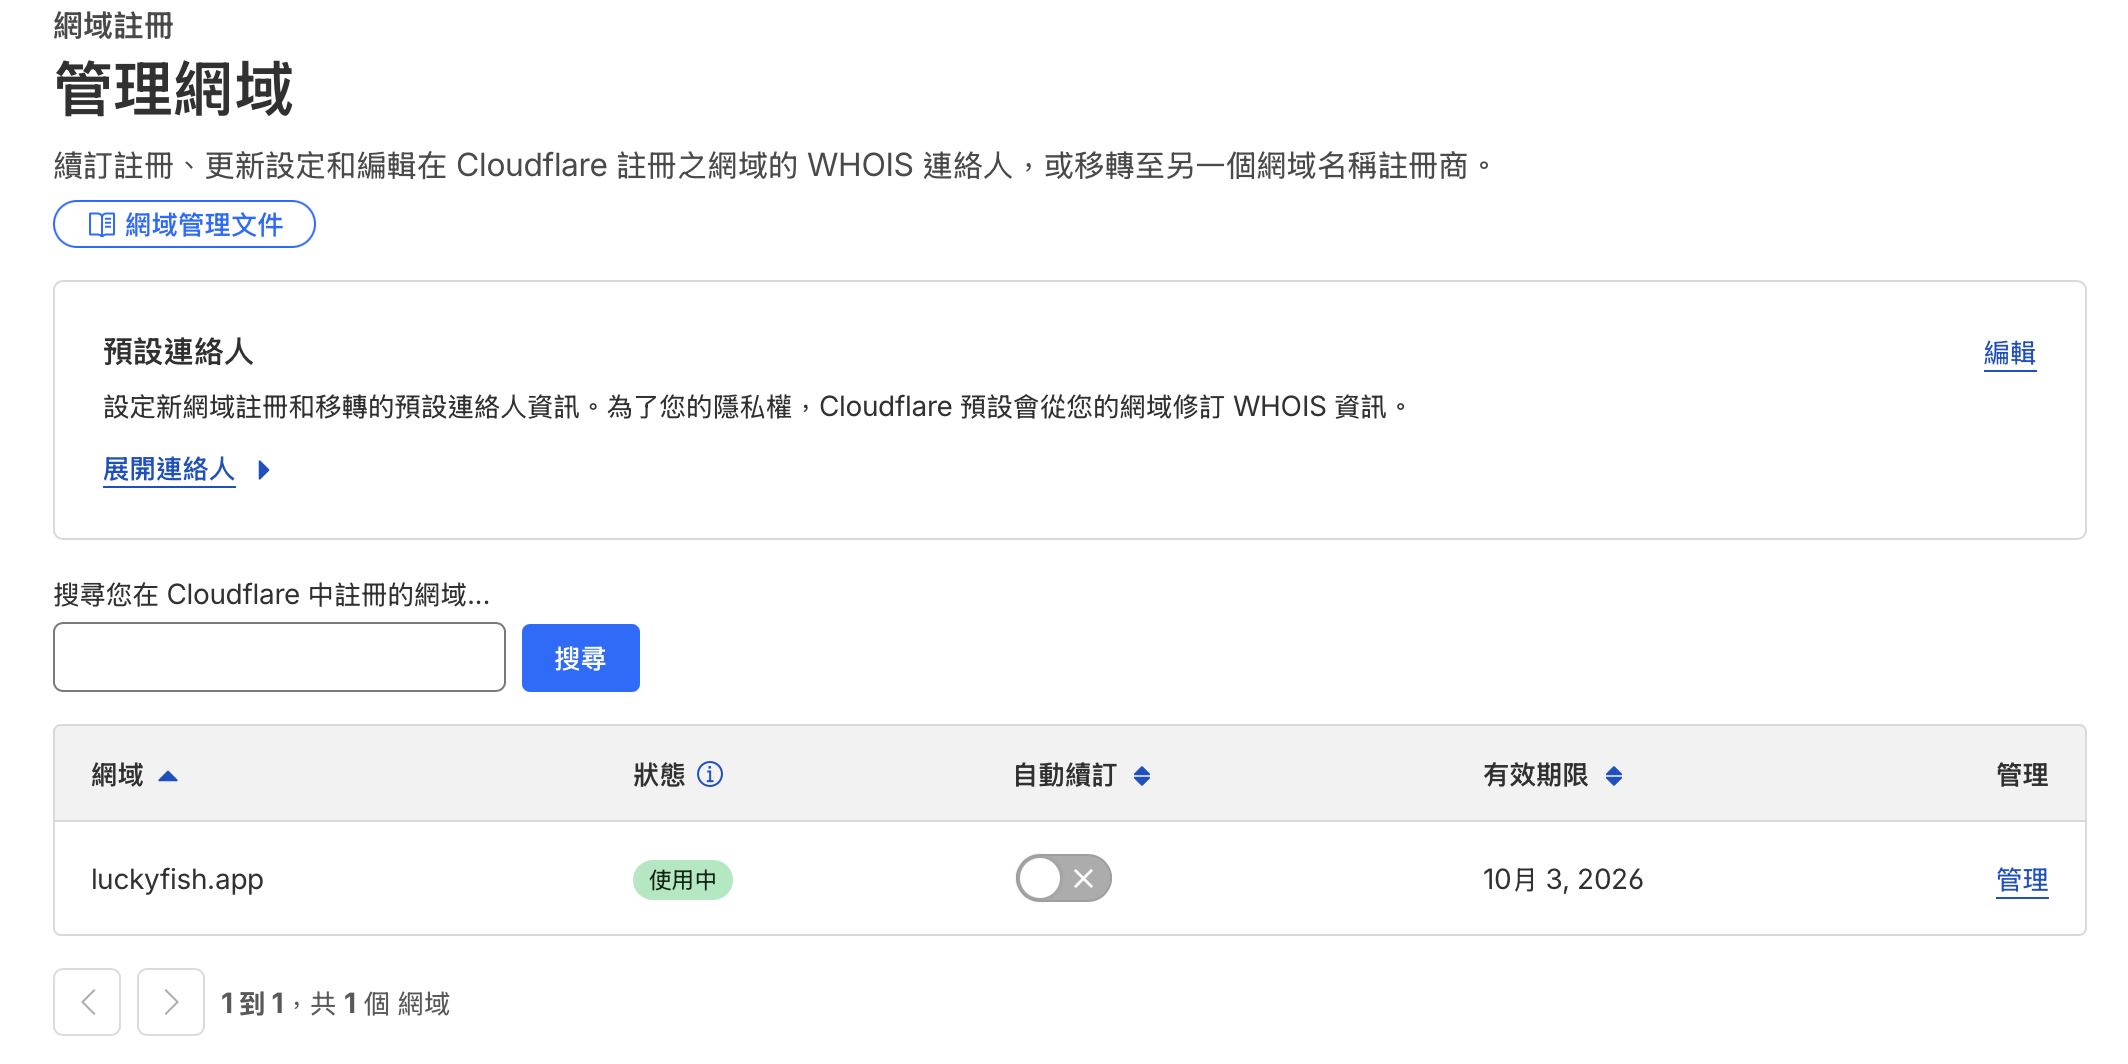Go to next page of domains
Viewport: 2128px width, 1064px height.
click(171, 1002)
